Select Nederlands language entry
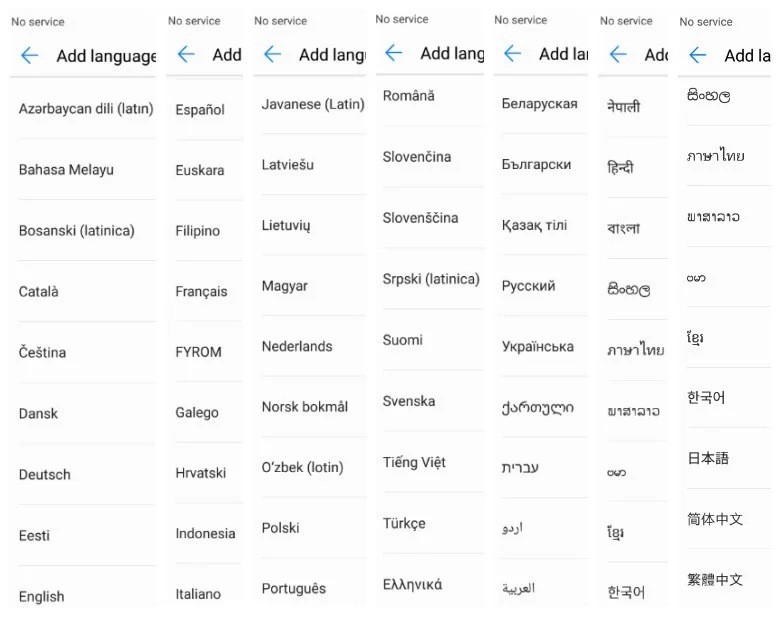This screenshot has width=781, height=617. click(x=297, y=346)
